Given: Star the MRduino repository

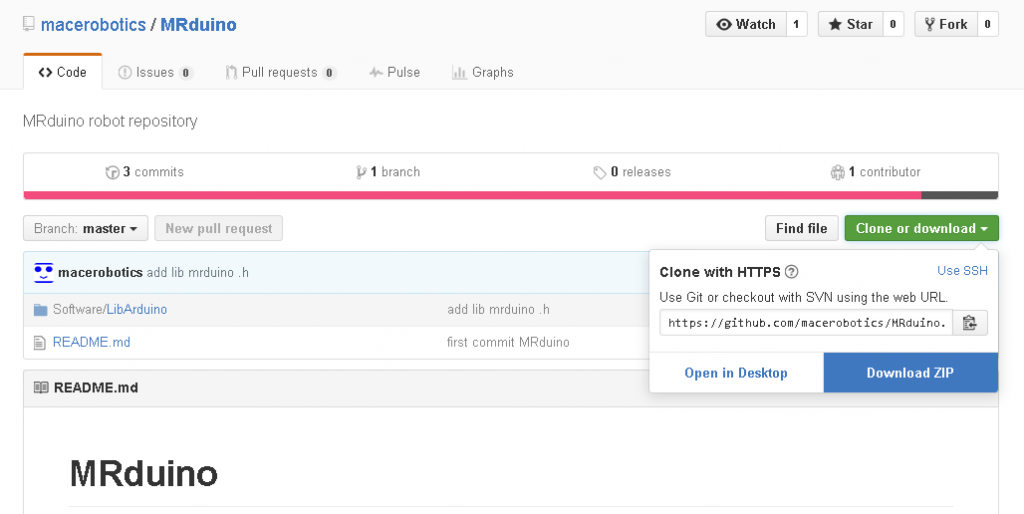Looking at the screenshot, I should pos(849,24).
